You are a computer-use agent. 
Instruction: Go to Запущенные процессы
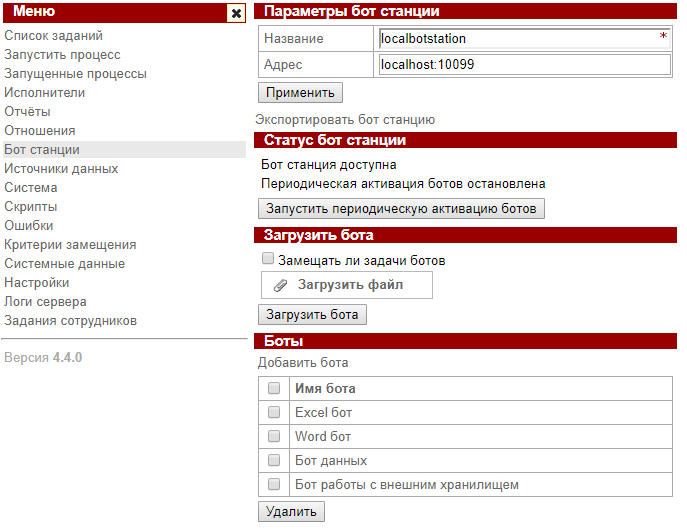point(75,74)
